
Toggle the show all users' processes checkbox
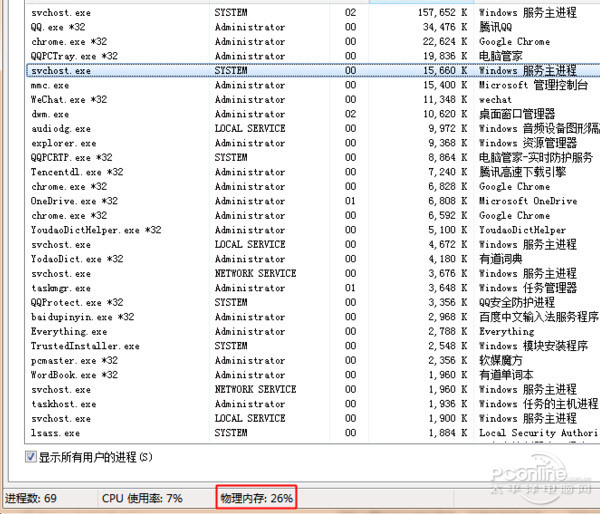click(x=31, y=457)
